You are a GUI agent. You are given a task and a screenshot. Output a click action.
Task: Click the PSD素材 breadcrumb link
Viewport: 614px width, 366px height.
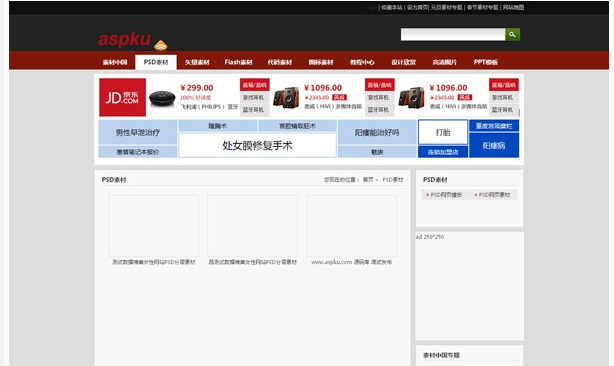tap(393, 180)
